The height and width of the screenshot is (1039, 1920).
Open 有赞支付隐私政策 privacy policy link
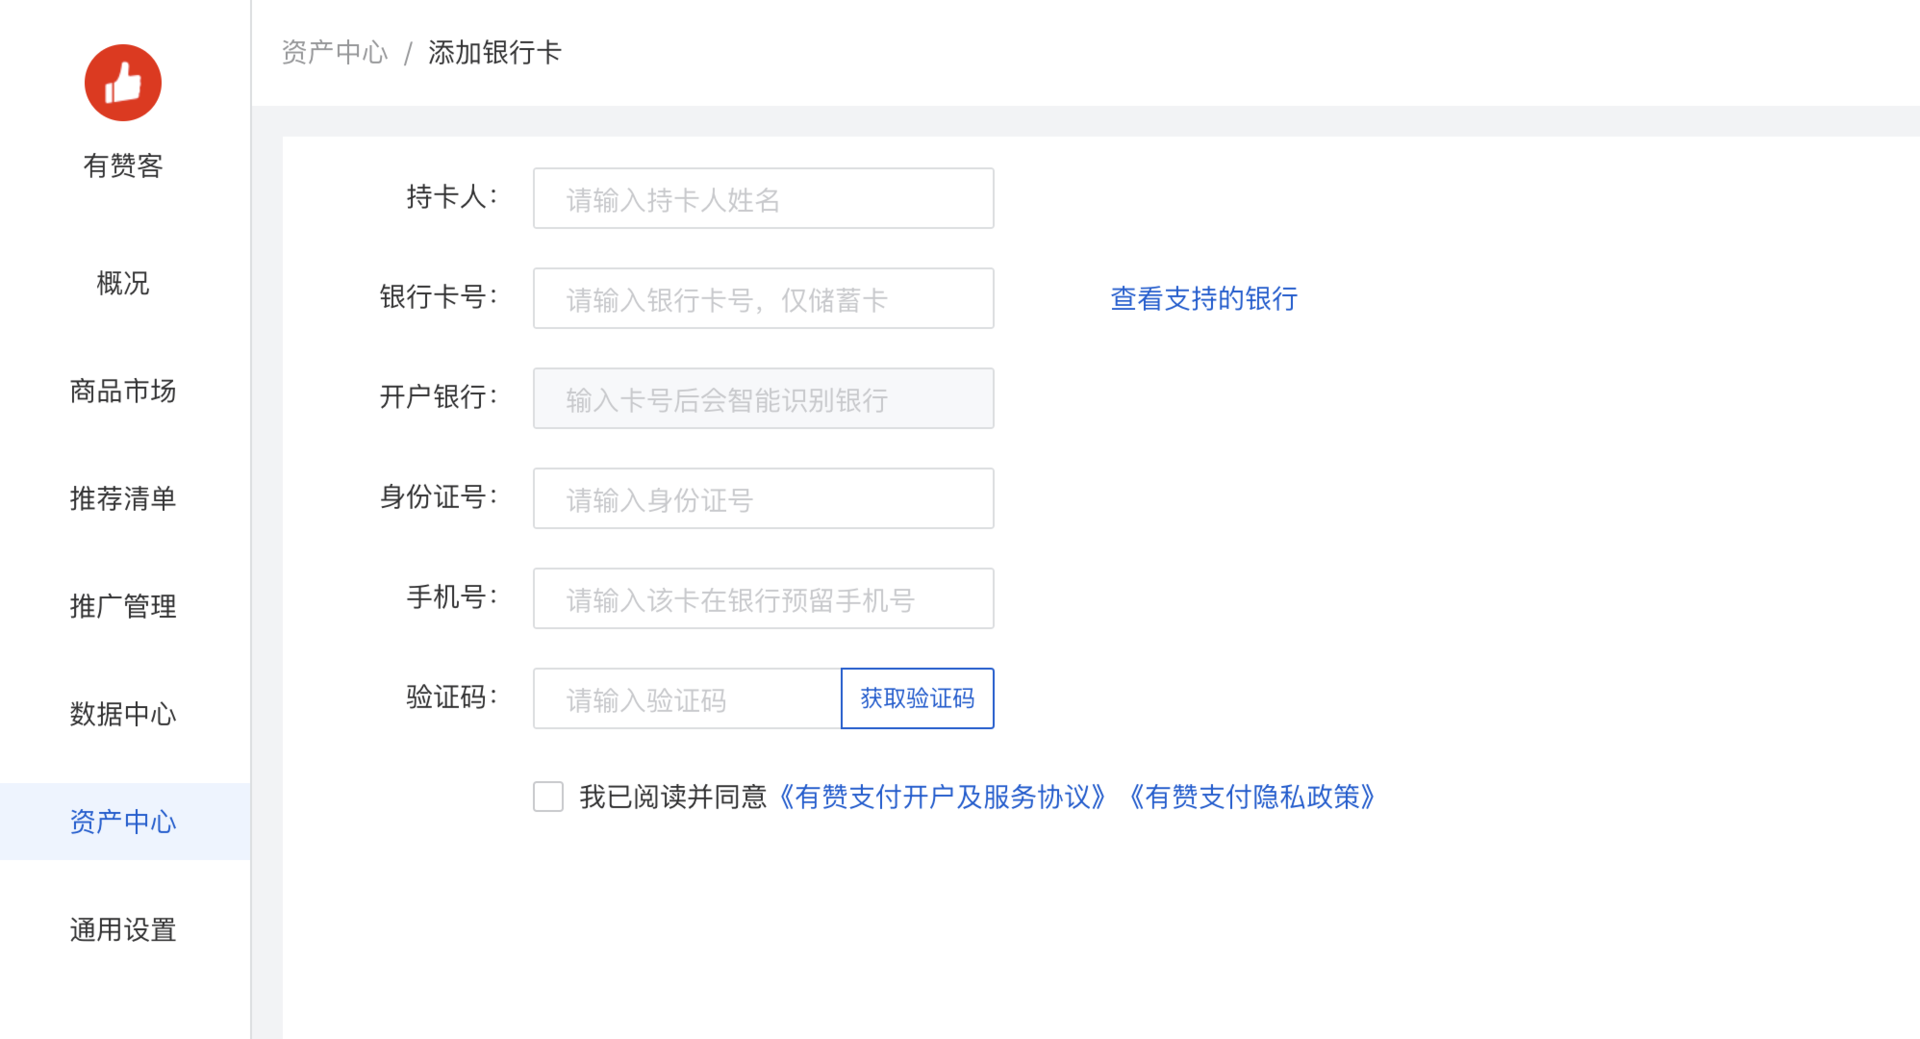[1252, 797]
